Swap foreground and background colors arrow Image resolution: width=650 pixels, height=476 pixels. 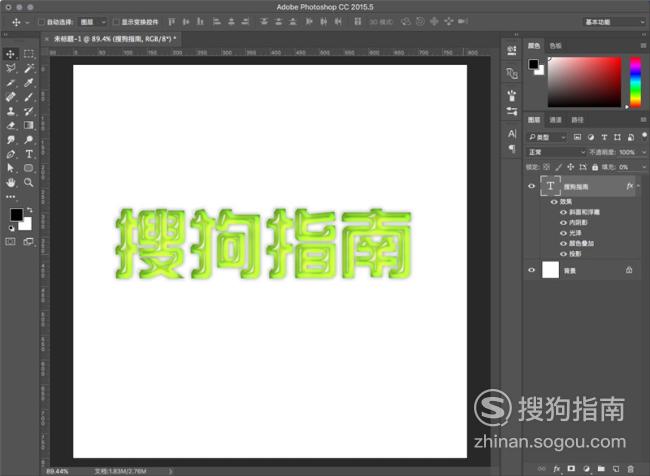click(29, 210)
